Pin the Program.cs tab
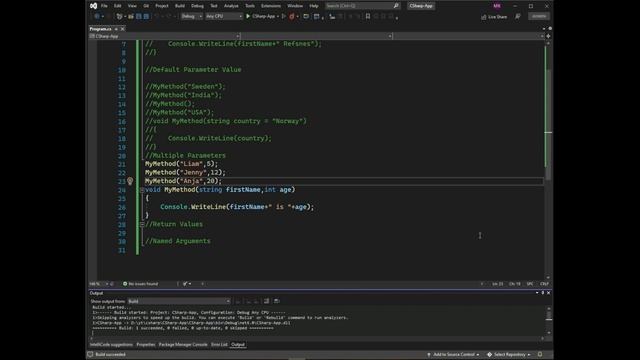 [x=116, y=29]
